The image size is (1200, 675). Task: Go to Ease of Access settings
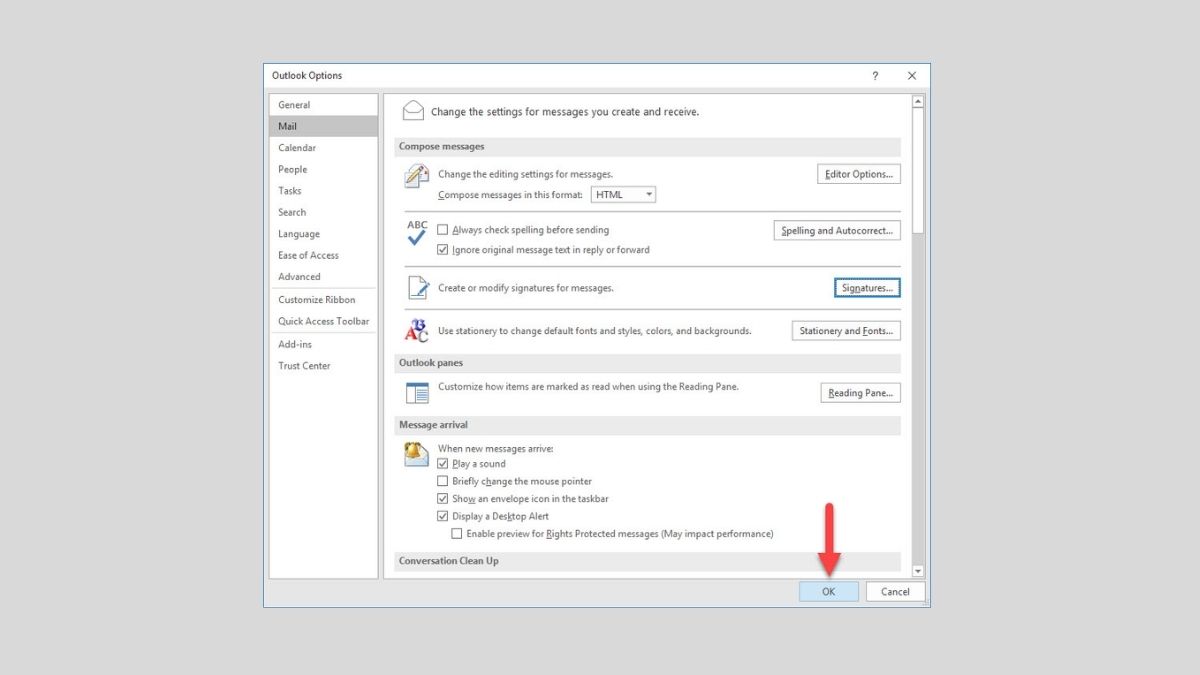point(323,255)
